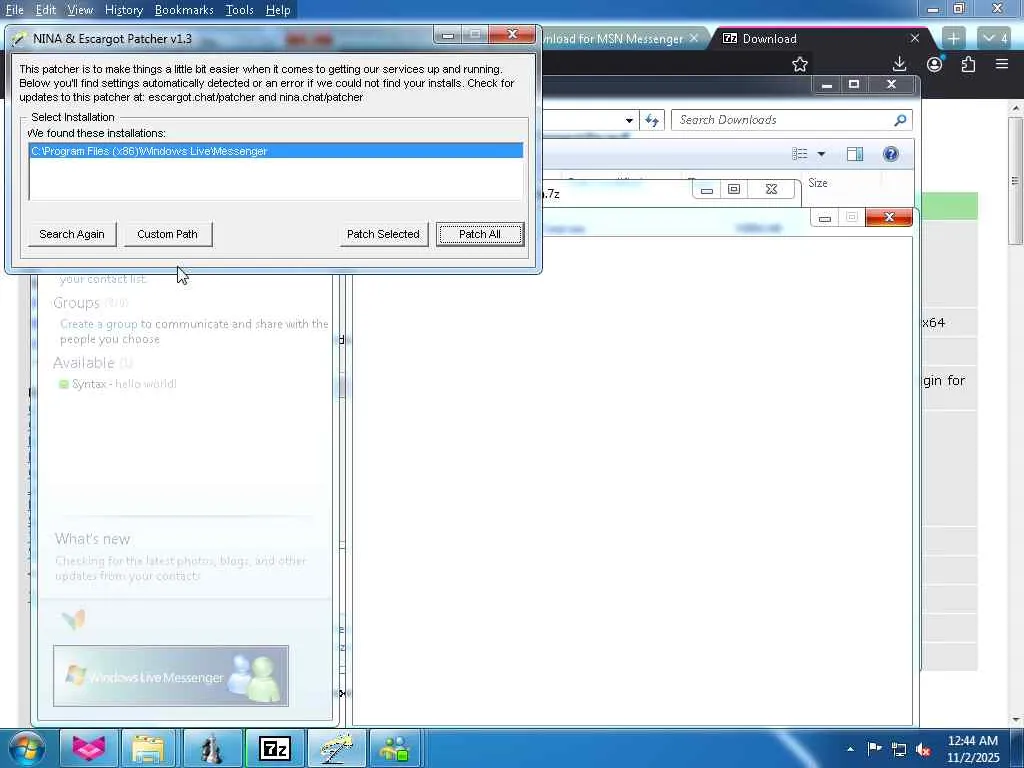Open the Help menu
1024x768 pixels.
point(278,10)
